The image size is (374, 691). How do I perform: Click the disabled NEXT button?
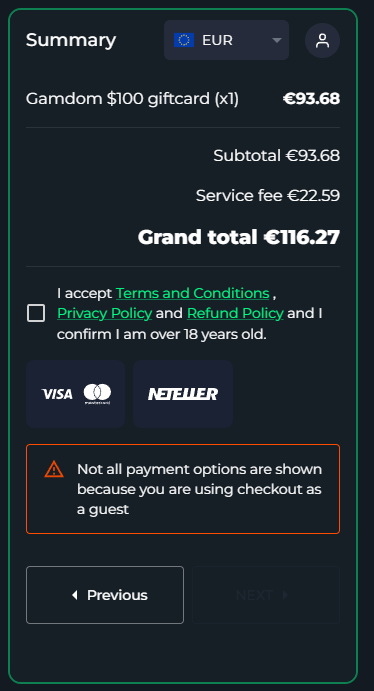[x=266, y=595]
